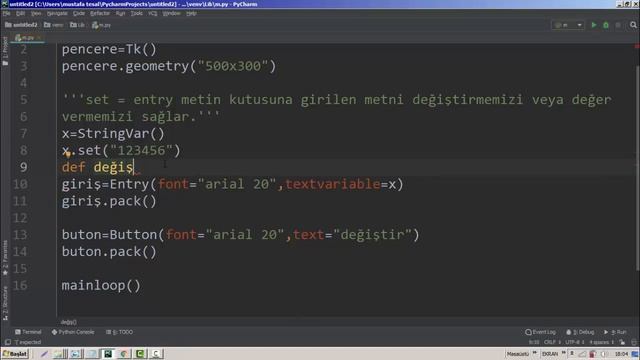Screen dimensions: 640x360
Task: Open the run configuration dropdown
Action: click(568, 25)
